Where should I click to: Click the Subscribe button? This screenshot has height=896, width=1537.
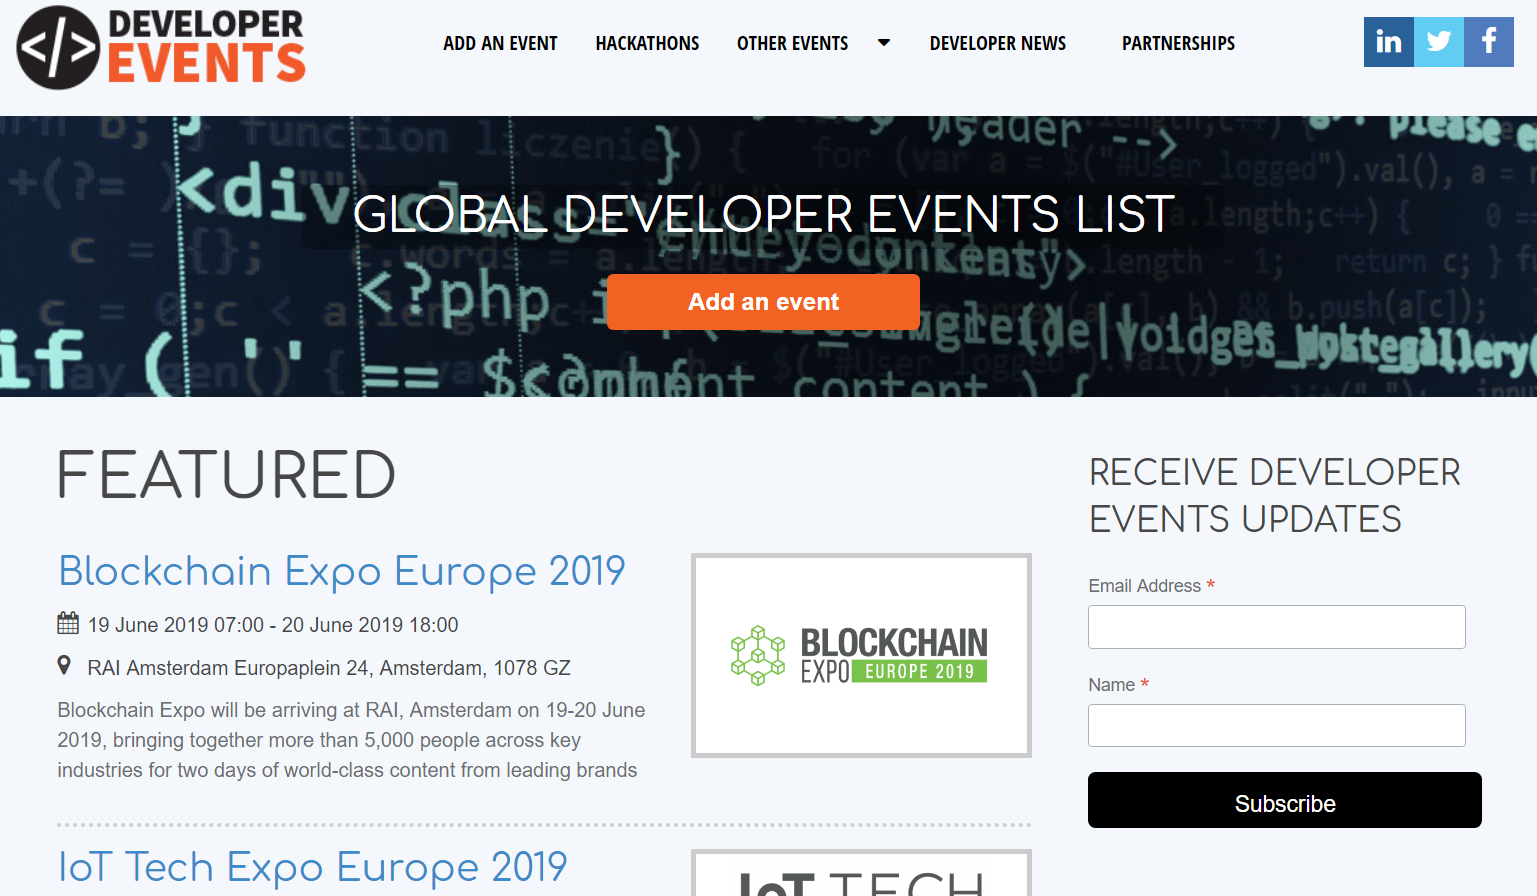click(x=1284, y=800)
